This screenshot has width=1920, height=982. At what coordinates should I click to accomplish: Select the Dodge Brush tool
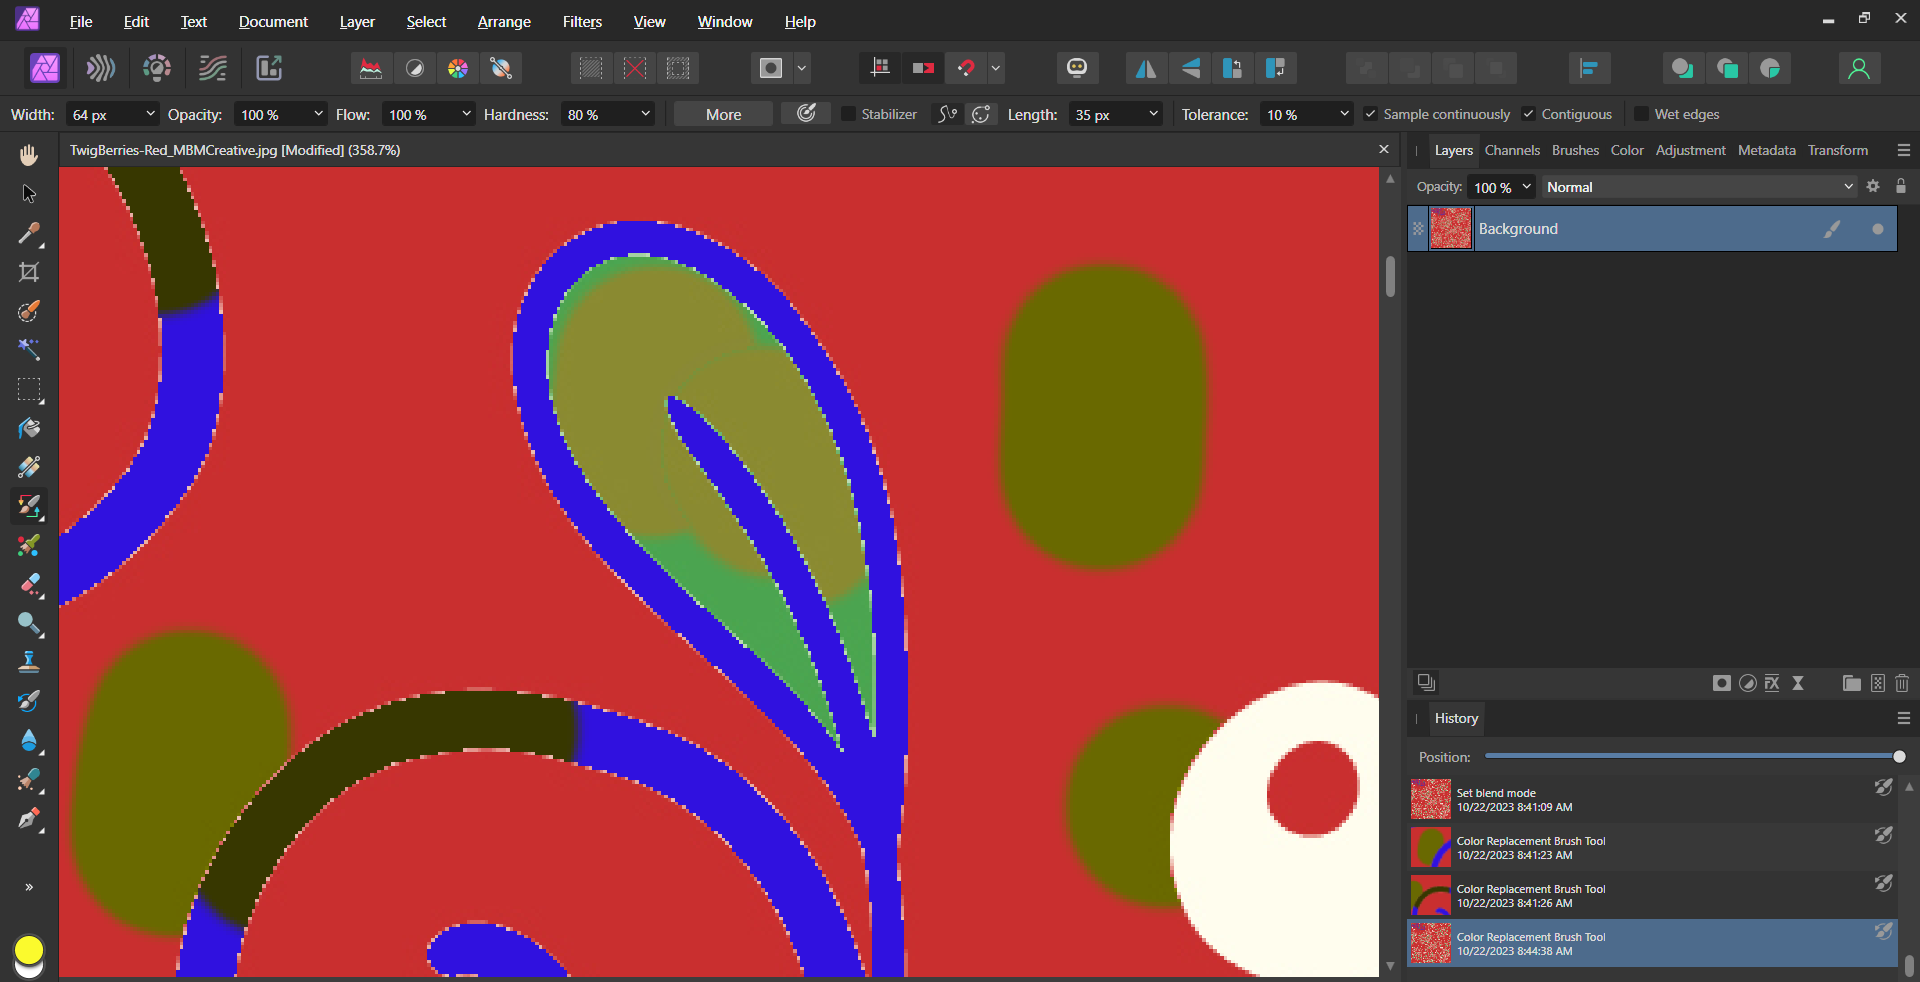29,623
